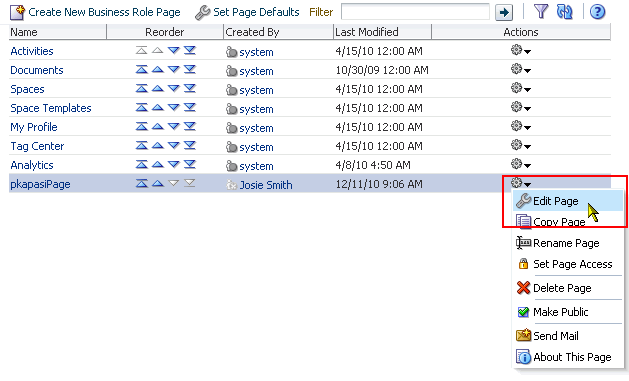Move Analytics page to the top

(141, 164)
